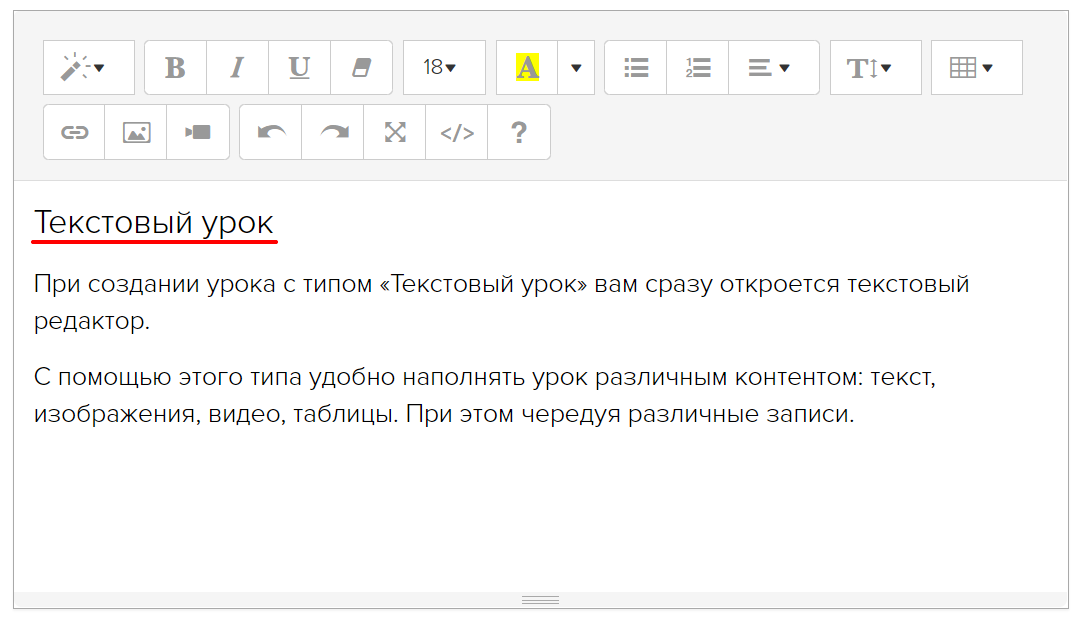Apply the yellow highlight color
This screenshot has width=1080, height=620.
(x=527, y=68)
